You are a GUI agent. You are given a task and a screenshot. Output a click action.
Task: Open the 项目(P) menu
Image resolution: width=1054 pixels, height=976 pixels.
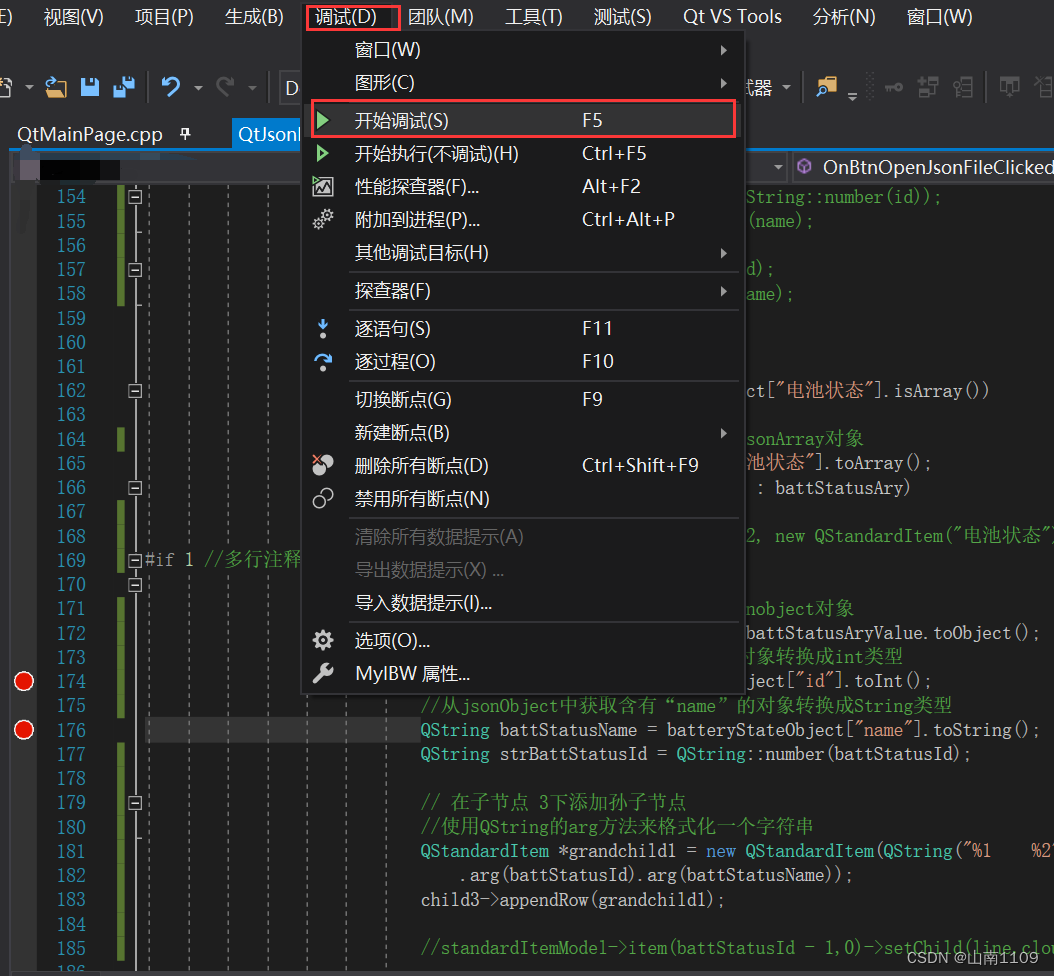click(x=164, y=17)
